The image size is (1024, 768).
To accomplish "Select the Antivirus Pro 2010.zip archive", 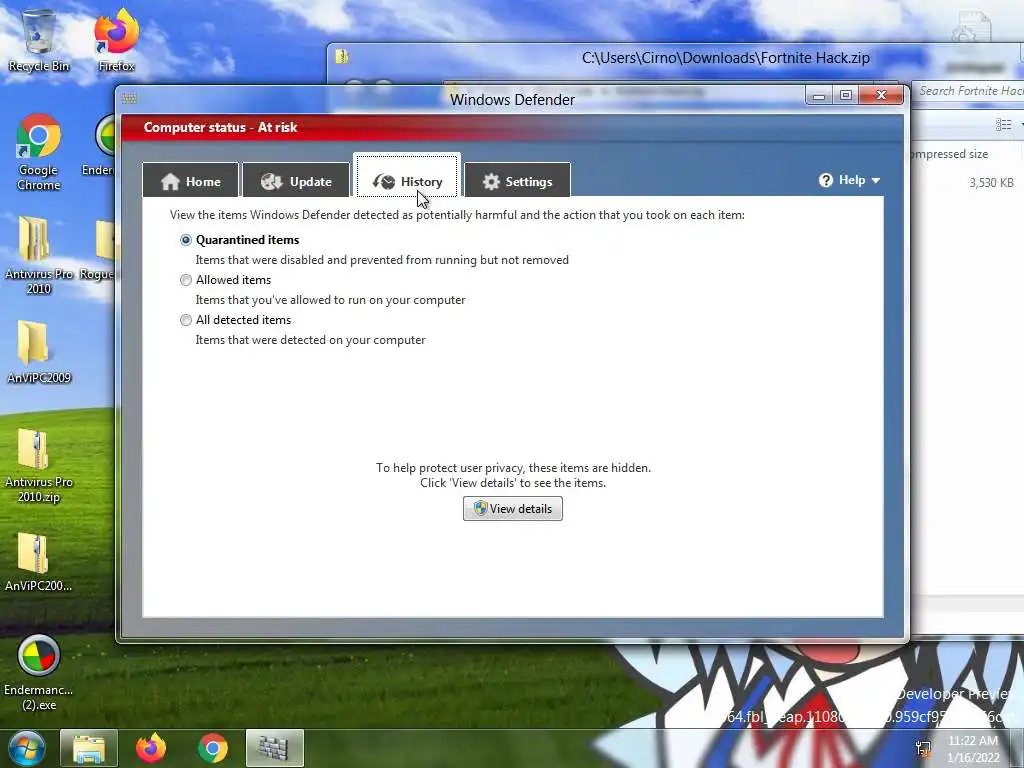I will (x=39, y=466).
